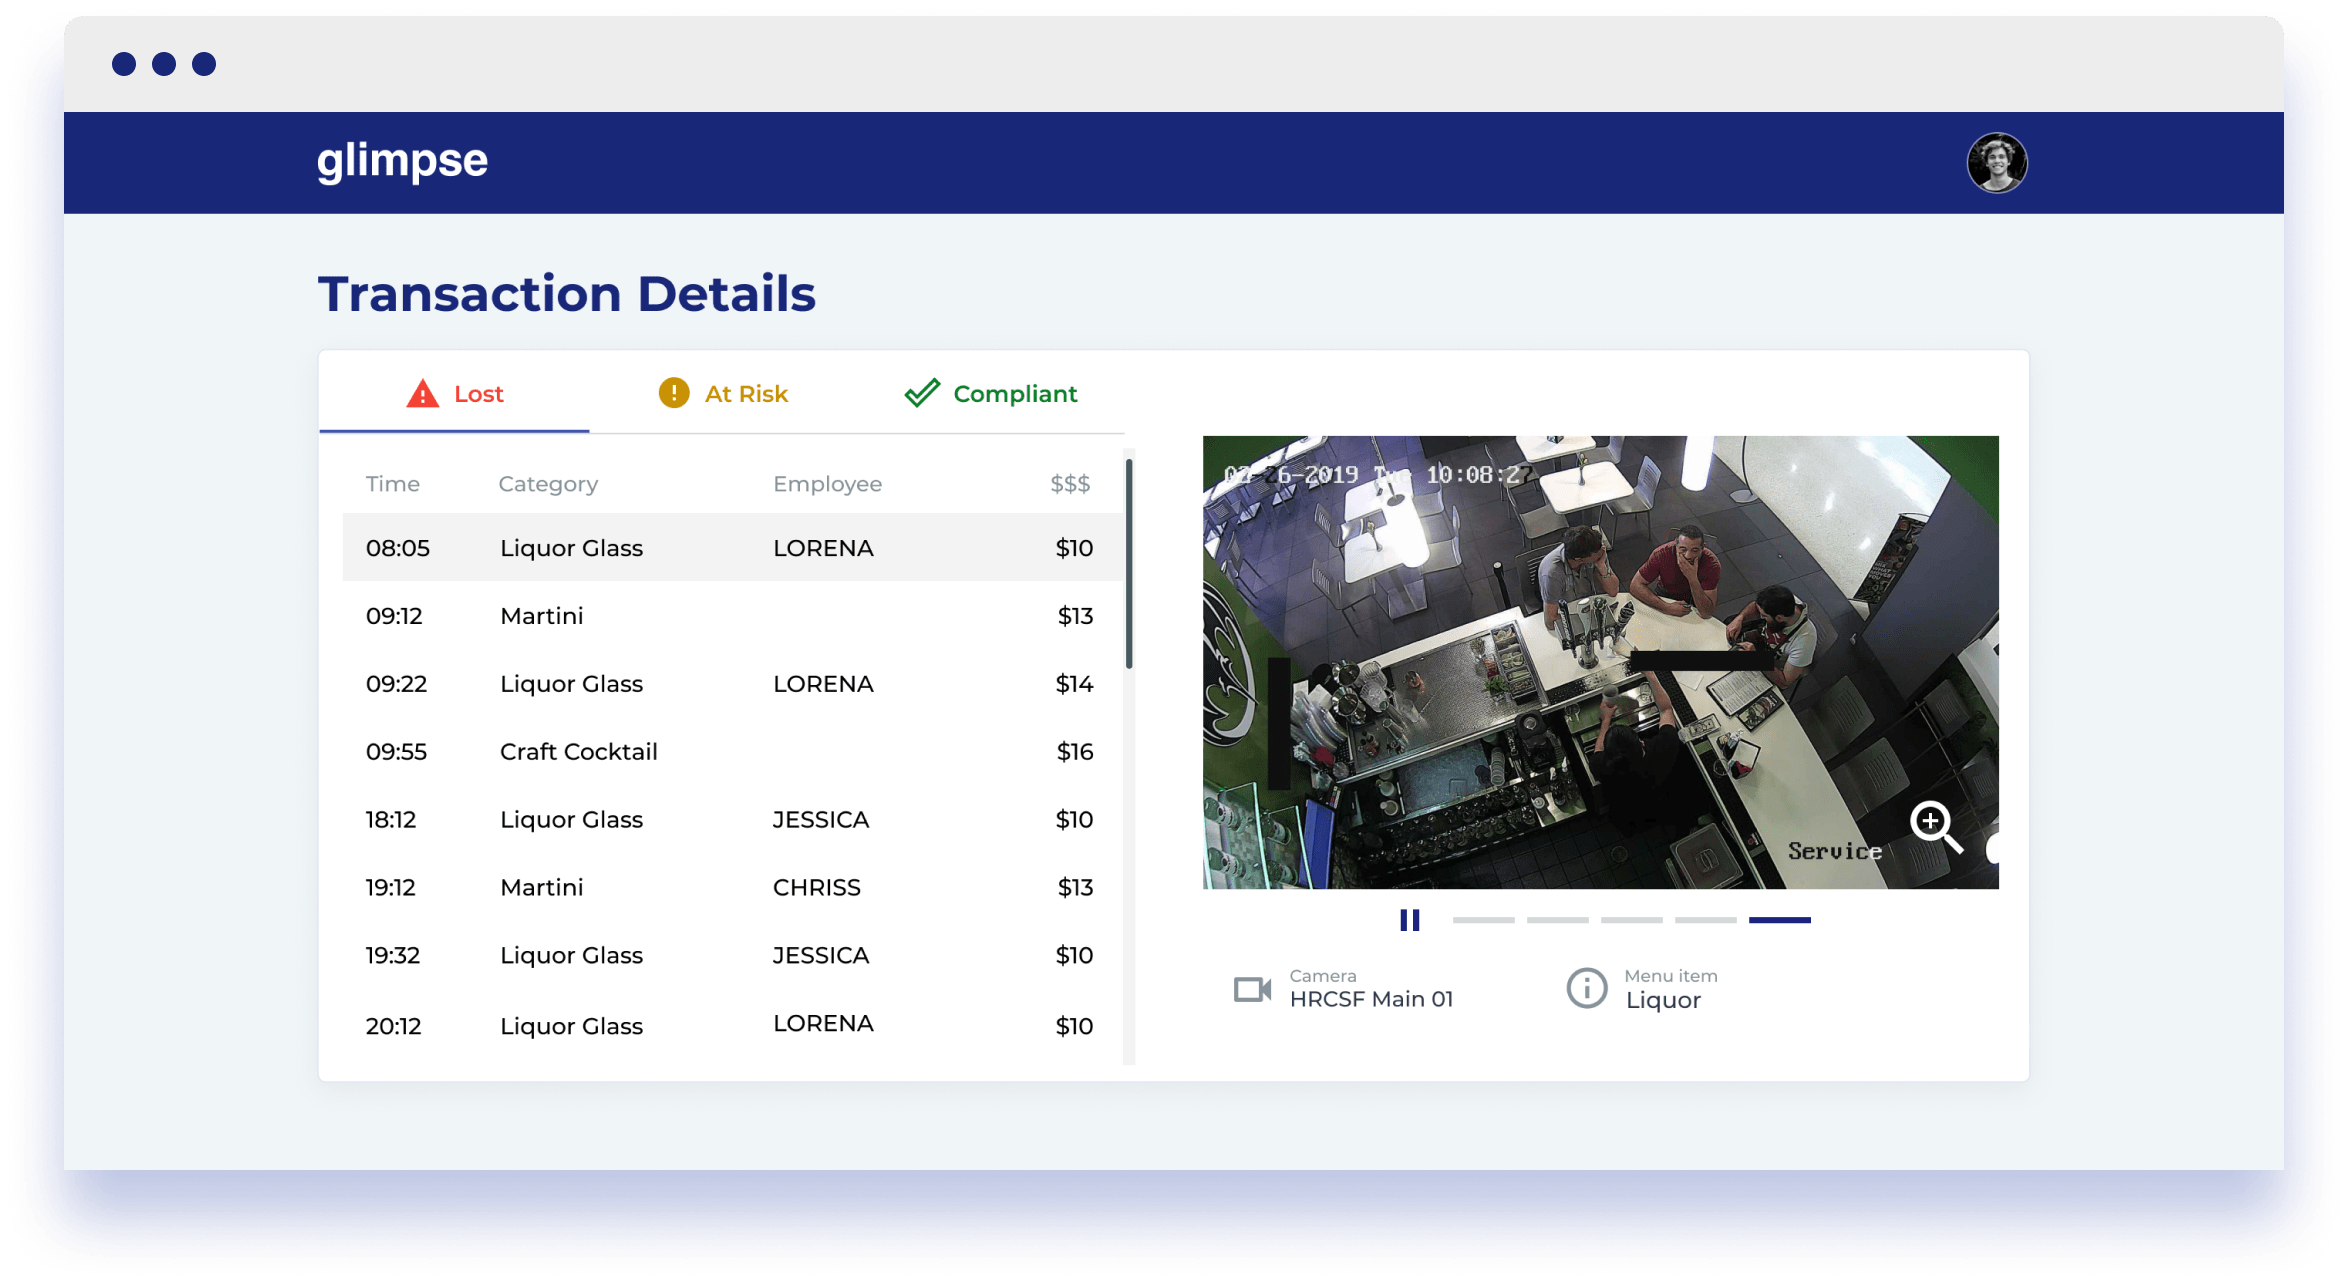The width and height of the screenshot is (2348, 1282).
Task: Select the active fifth clip segment marker
Action: tap(1779, 920)
